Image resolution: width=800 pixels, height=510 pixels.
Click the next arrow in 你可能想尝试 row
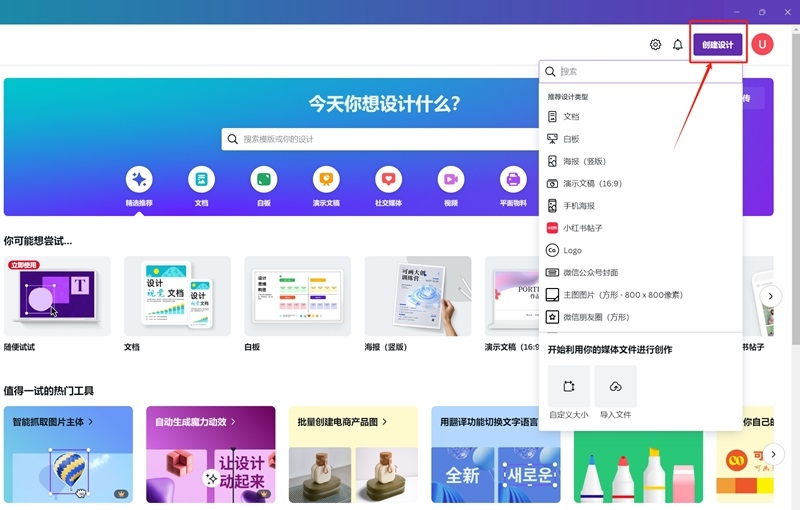[x=770, y=296]
